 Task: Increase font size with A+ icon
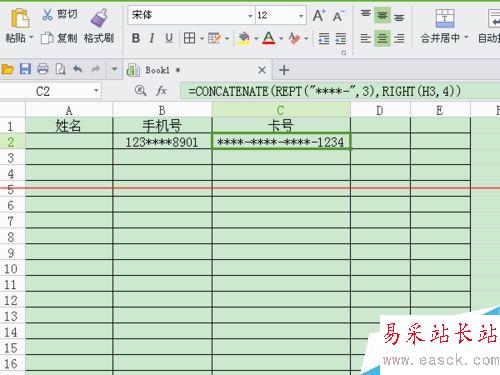pyautogui.click(x=319, y=15)
